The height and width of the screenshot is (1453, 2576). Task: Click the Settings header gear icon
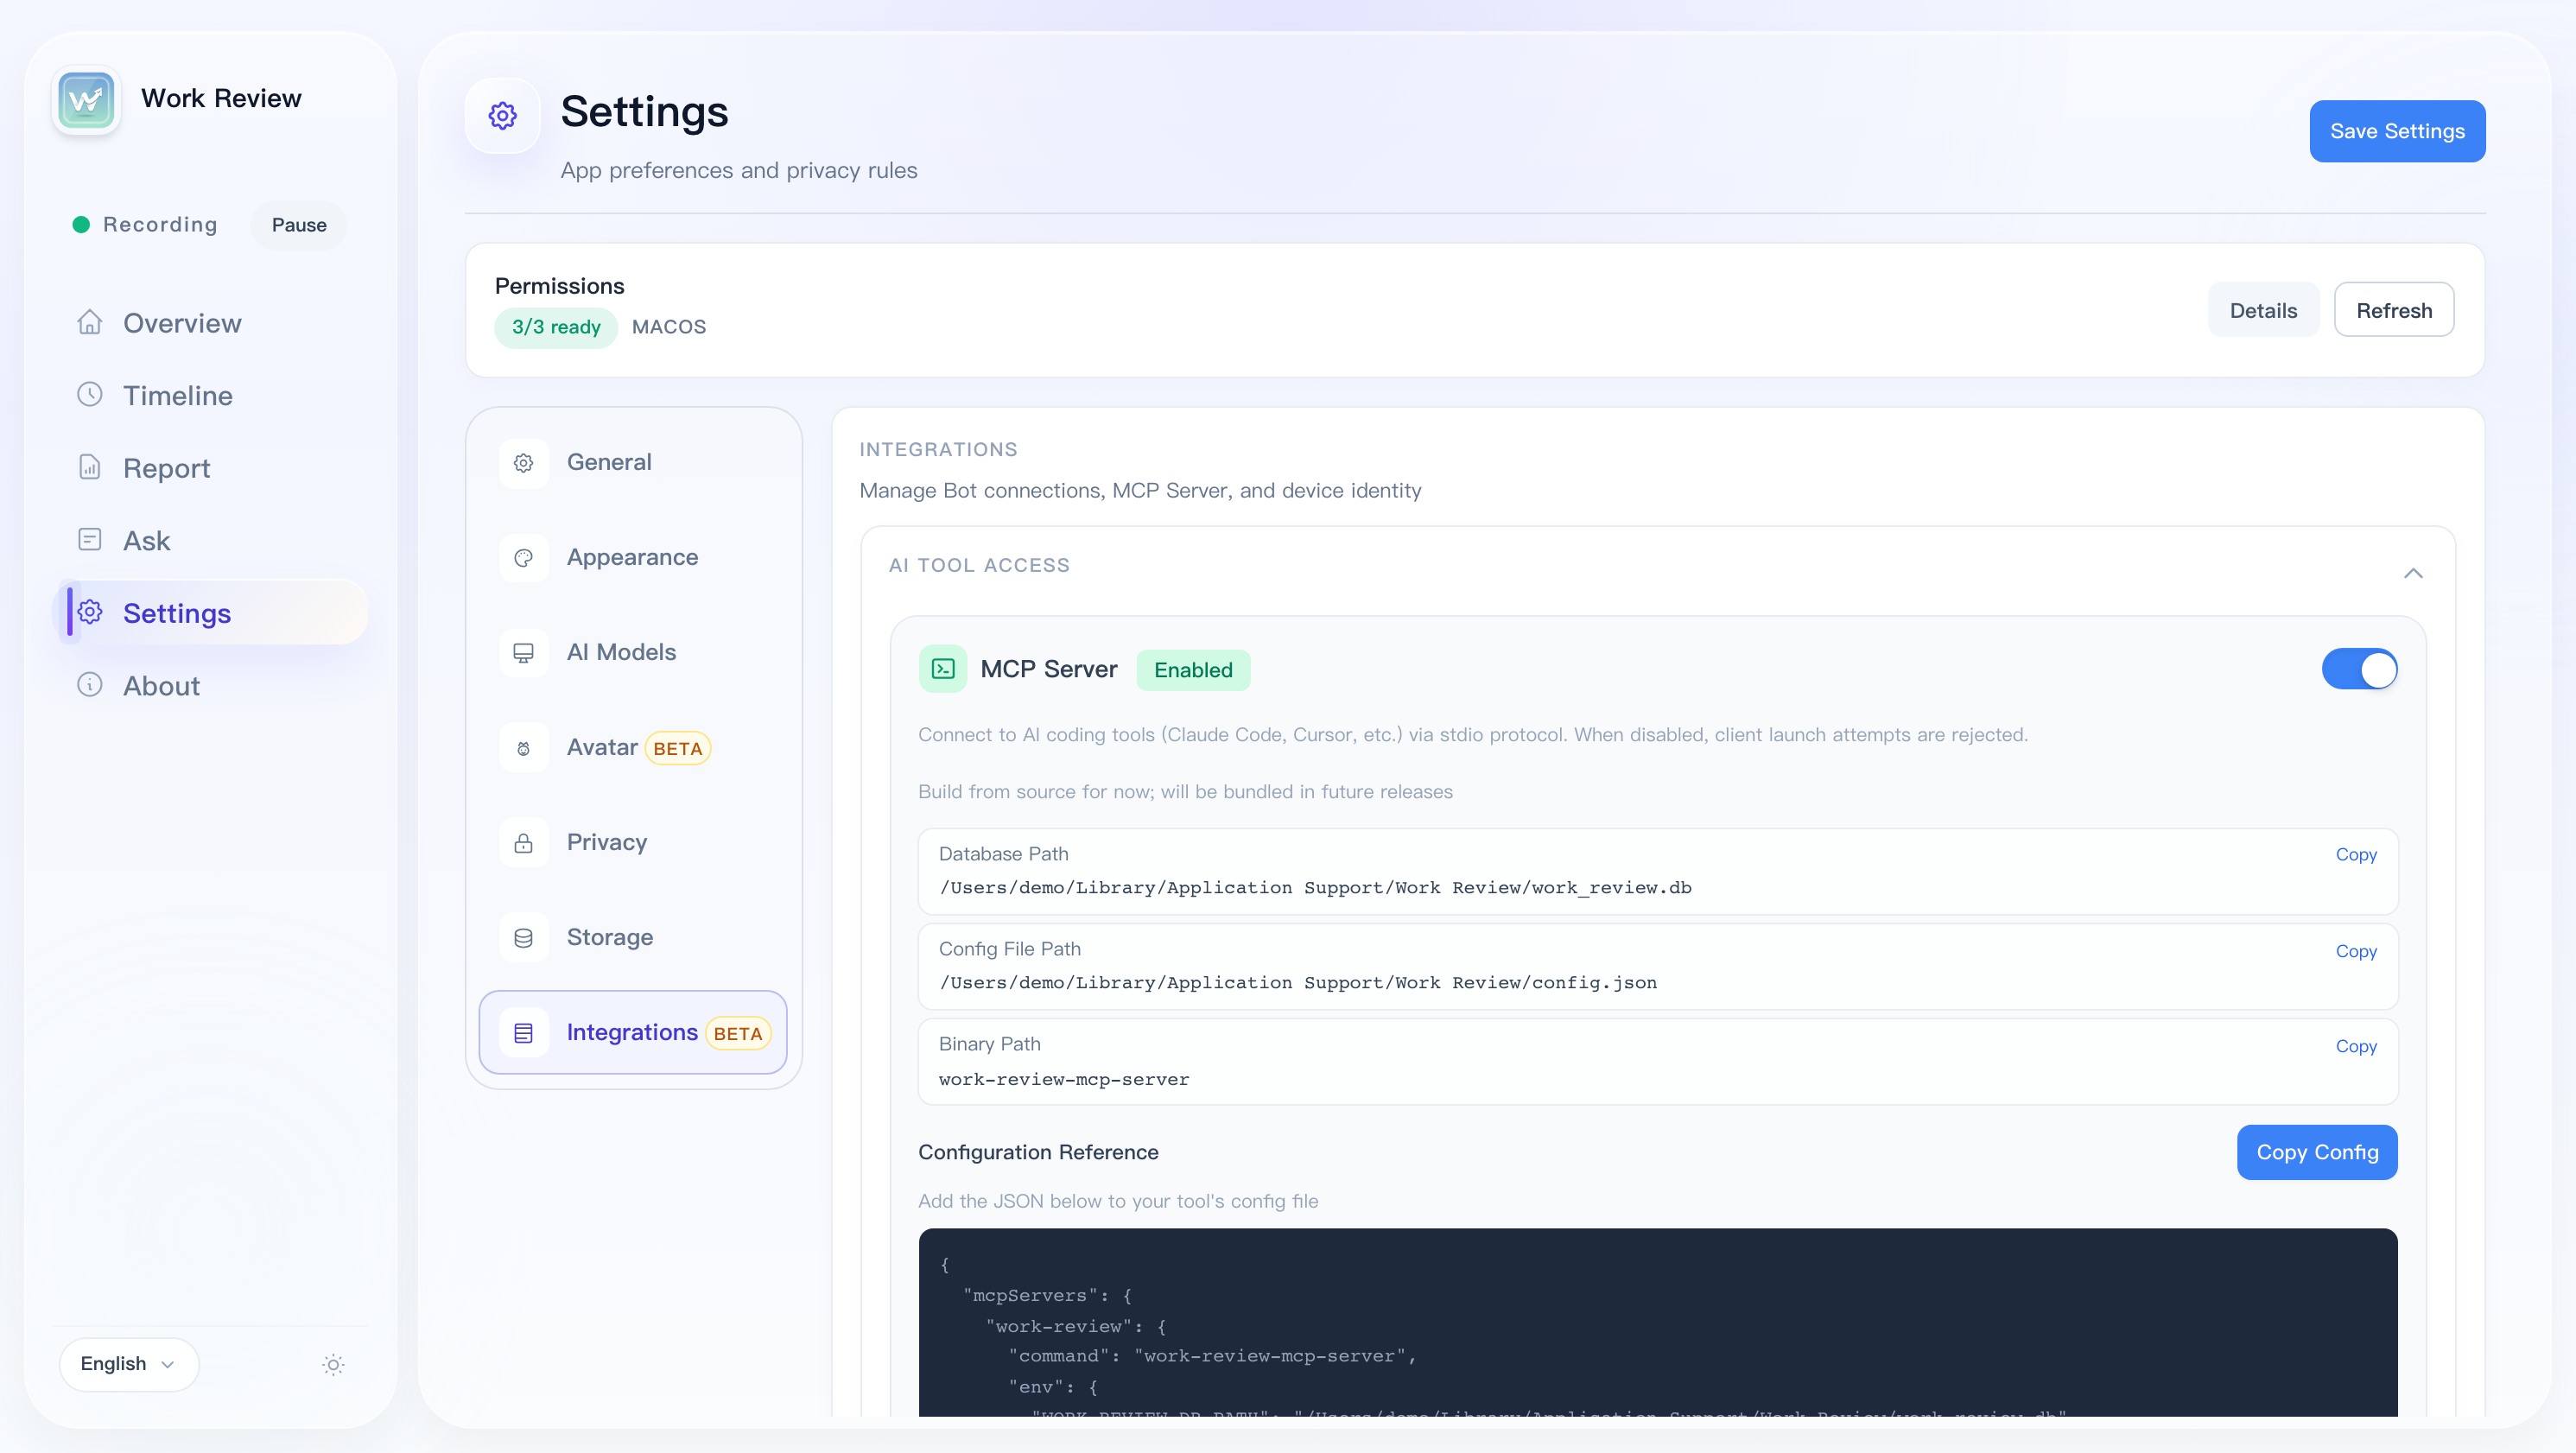click(x=502, y=116)
